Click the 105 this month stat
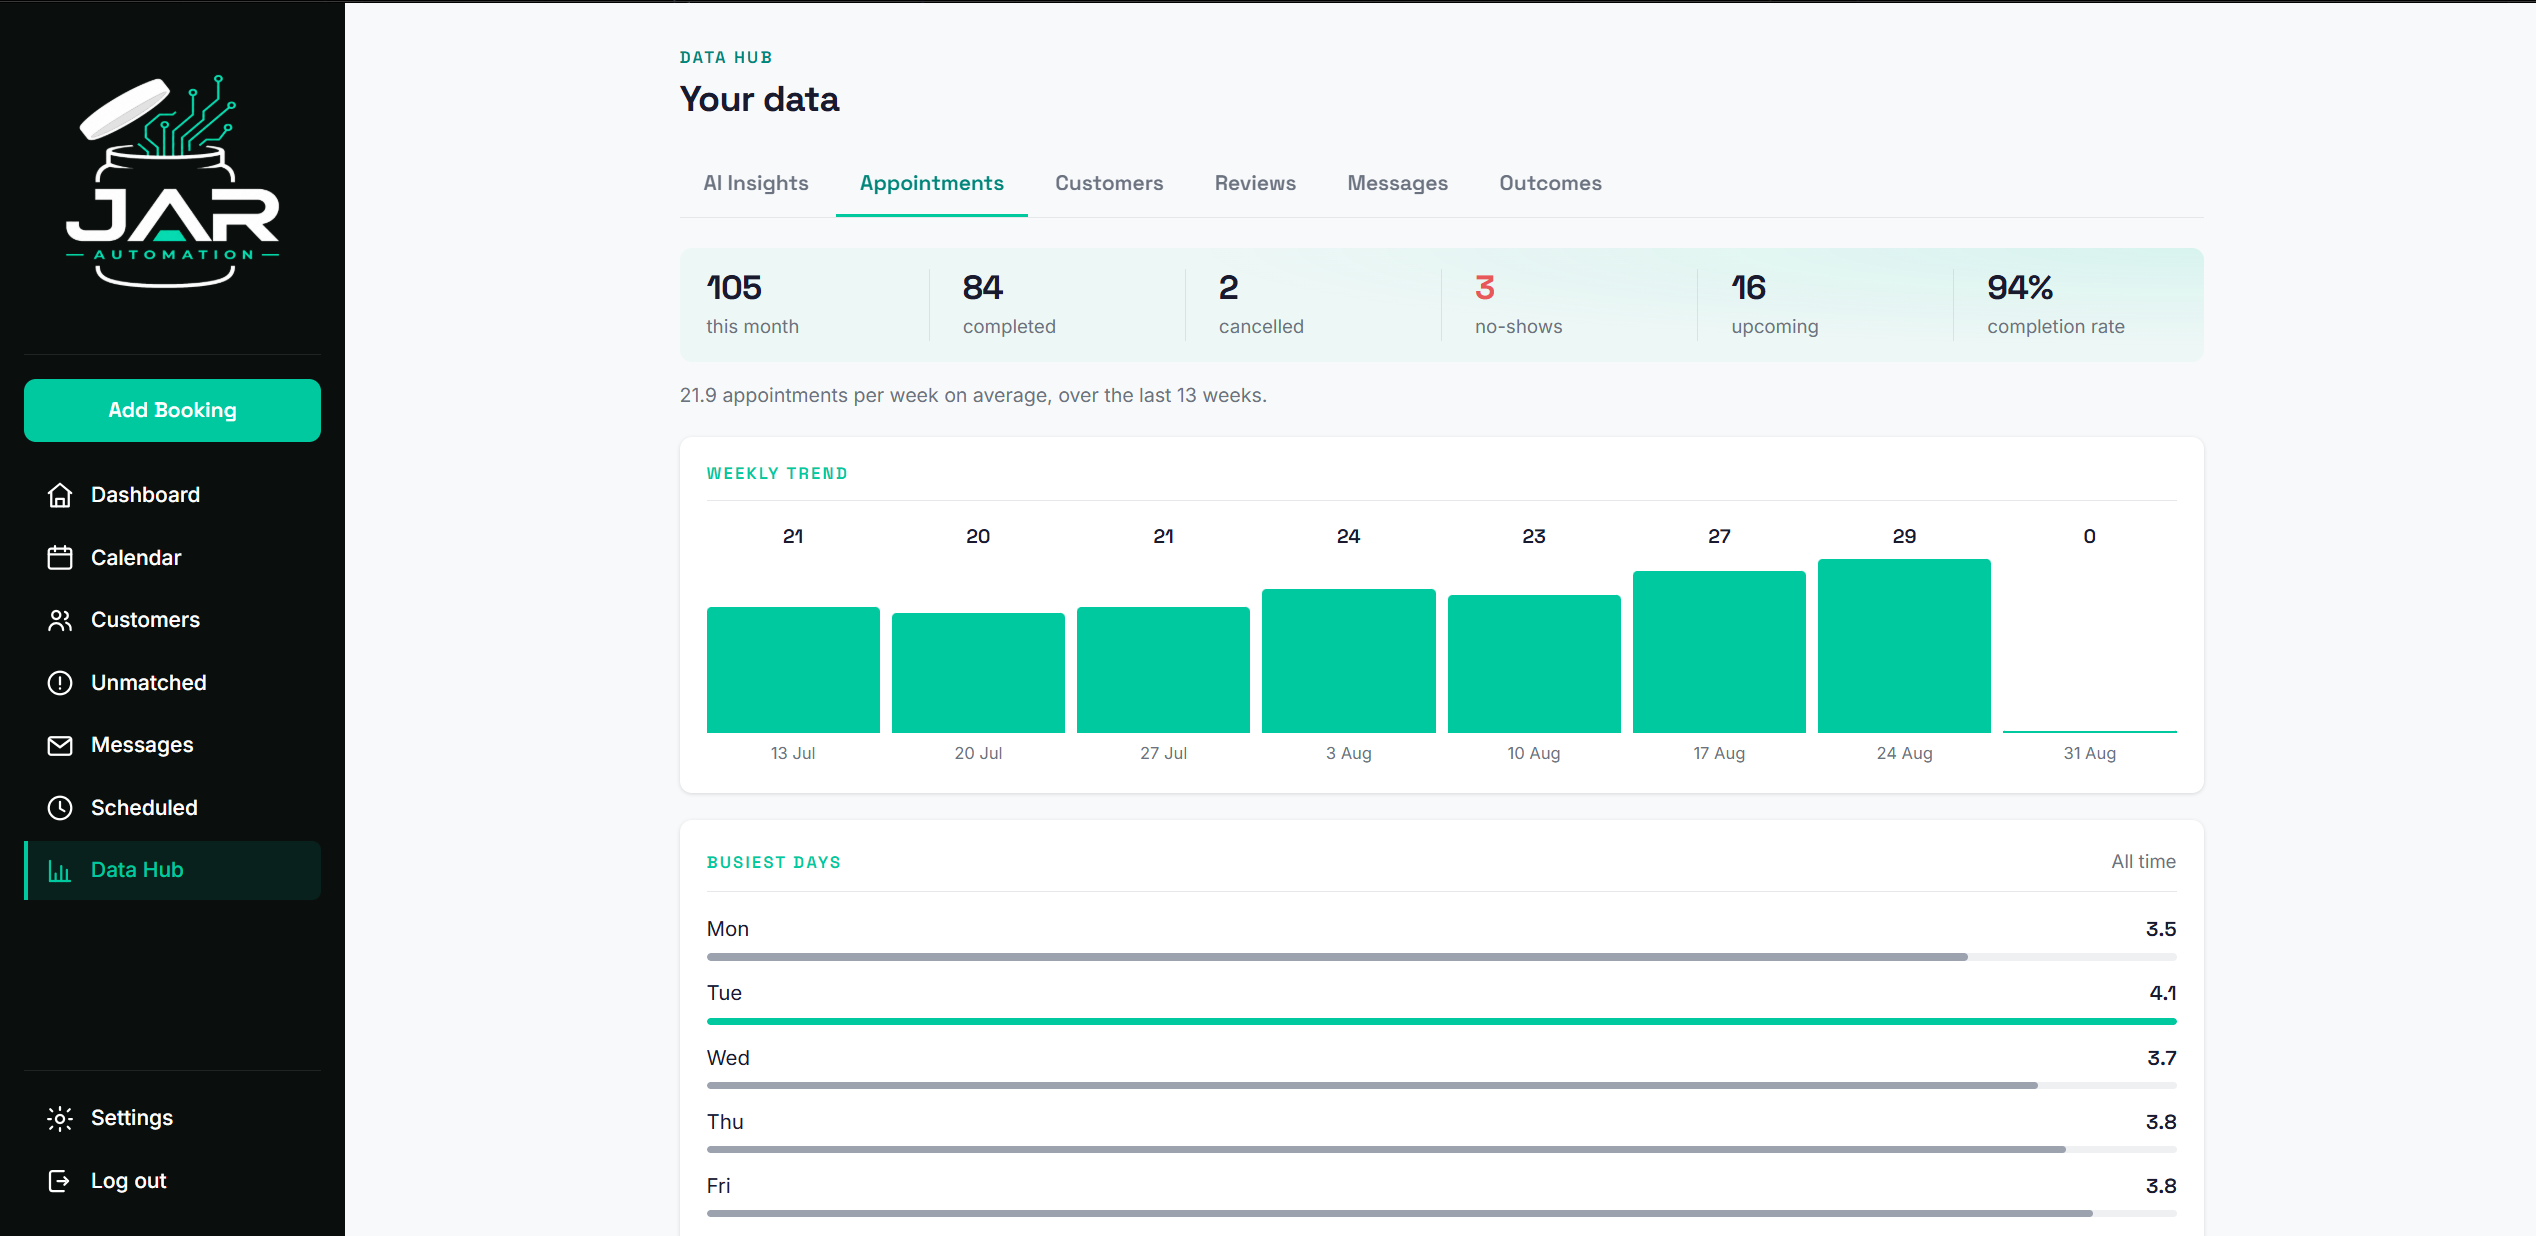 click(753, 304)
